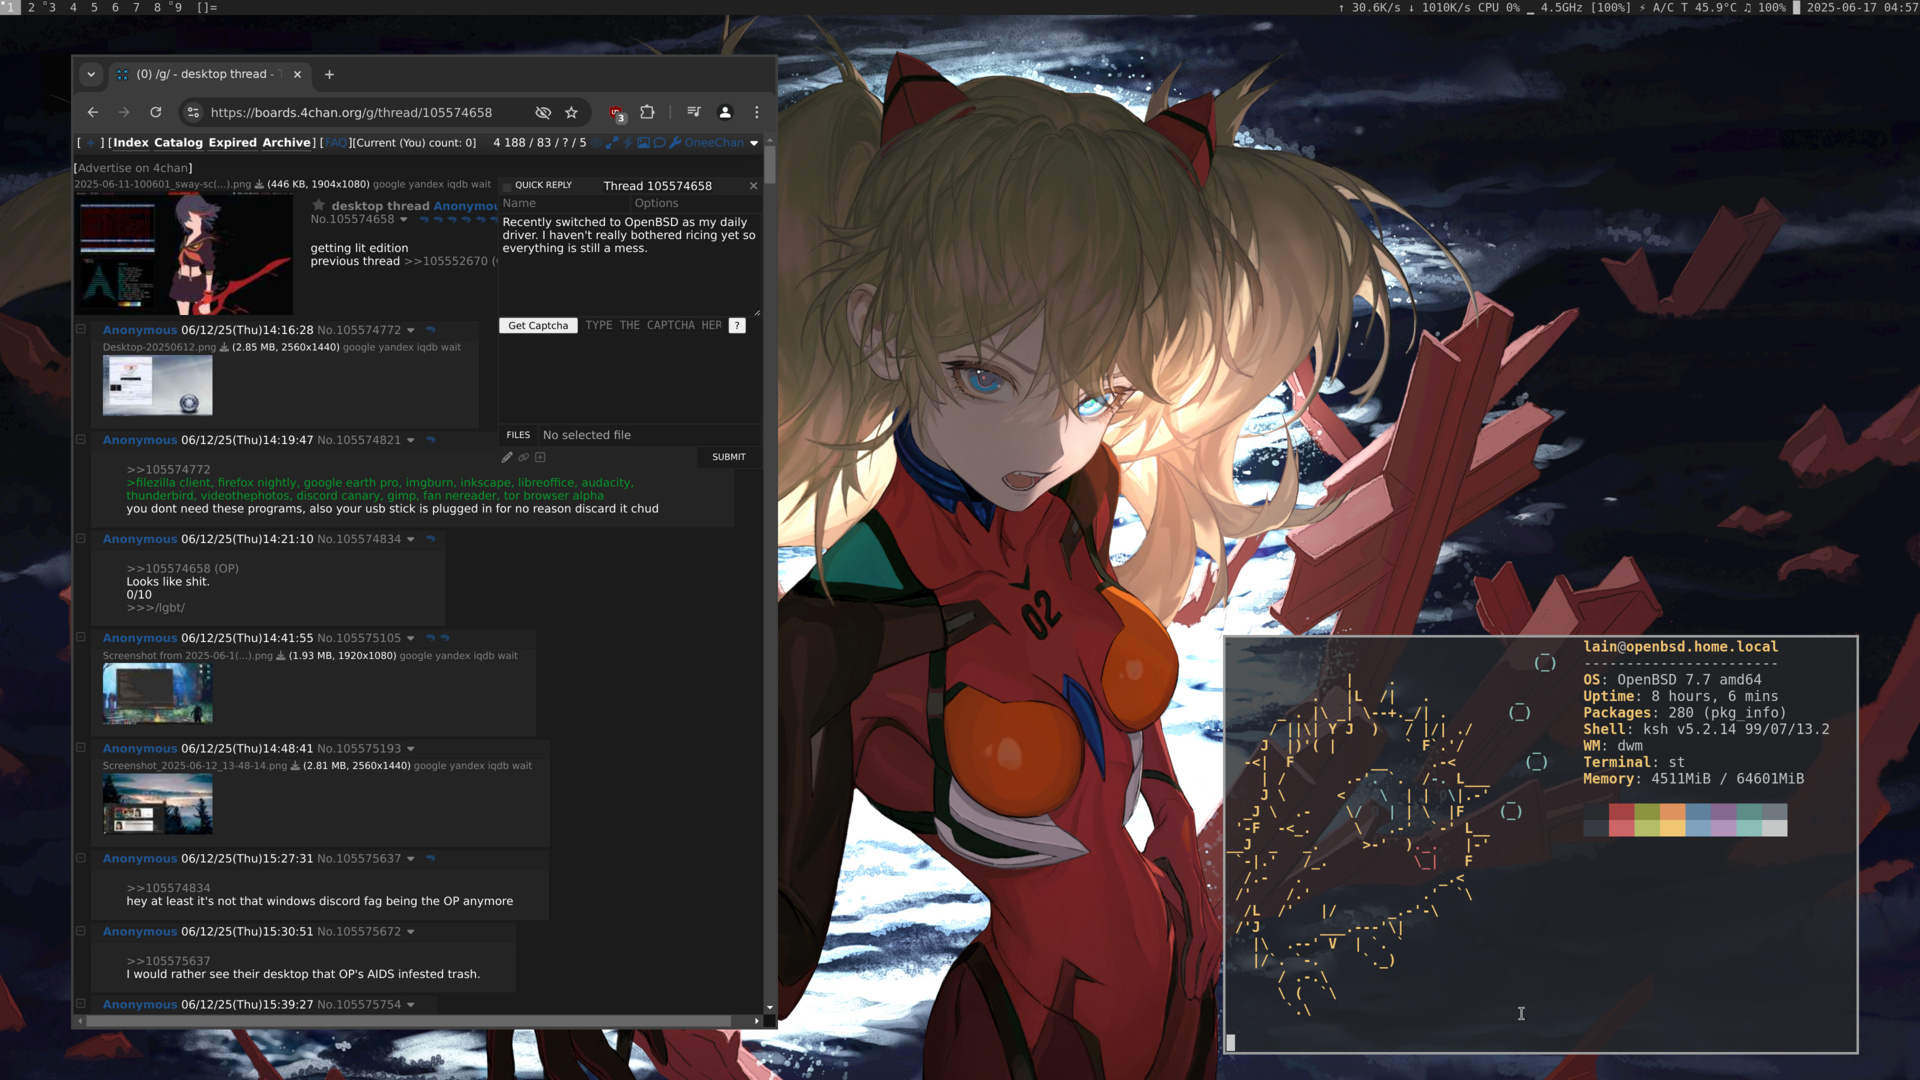Click SUBMIT in the quick reply form
The height and width of the screenshot is (1080, 1920).
[x=729, y=457]
